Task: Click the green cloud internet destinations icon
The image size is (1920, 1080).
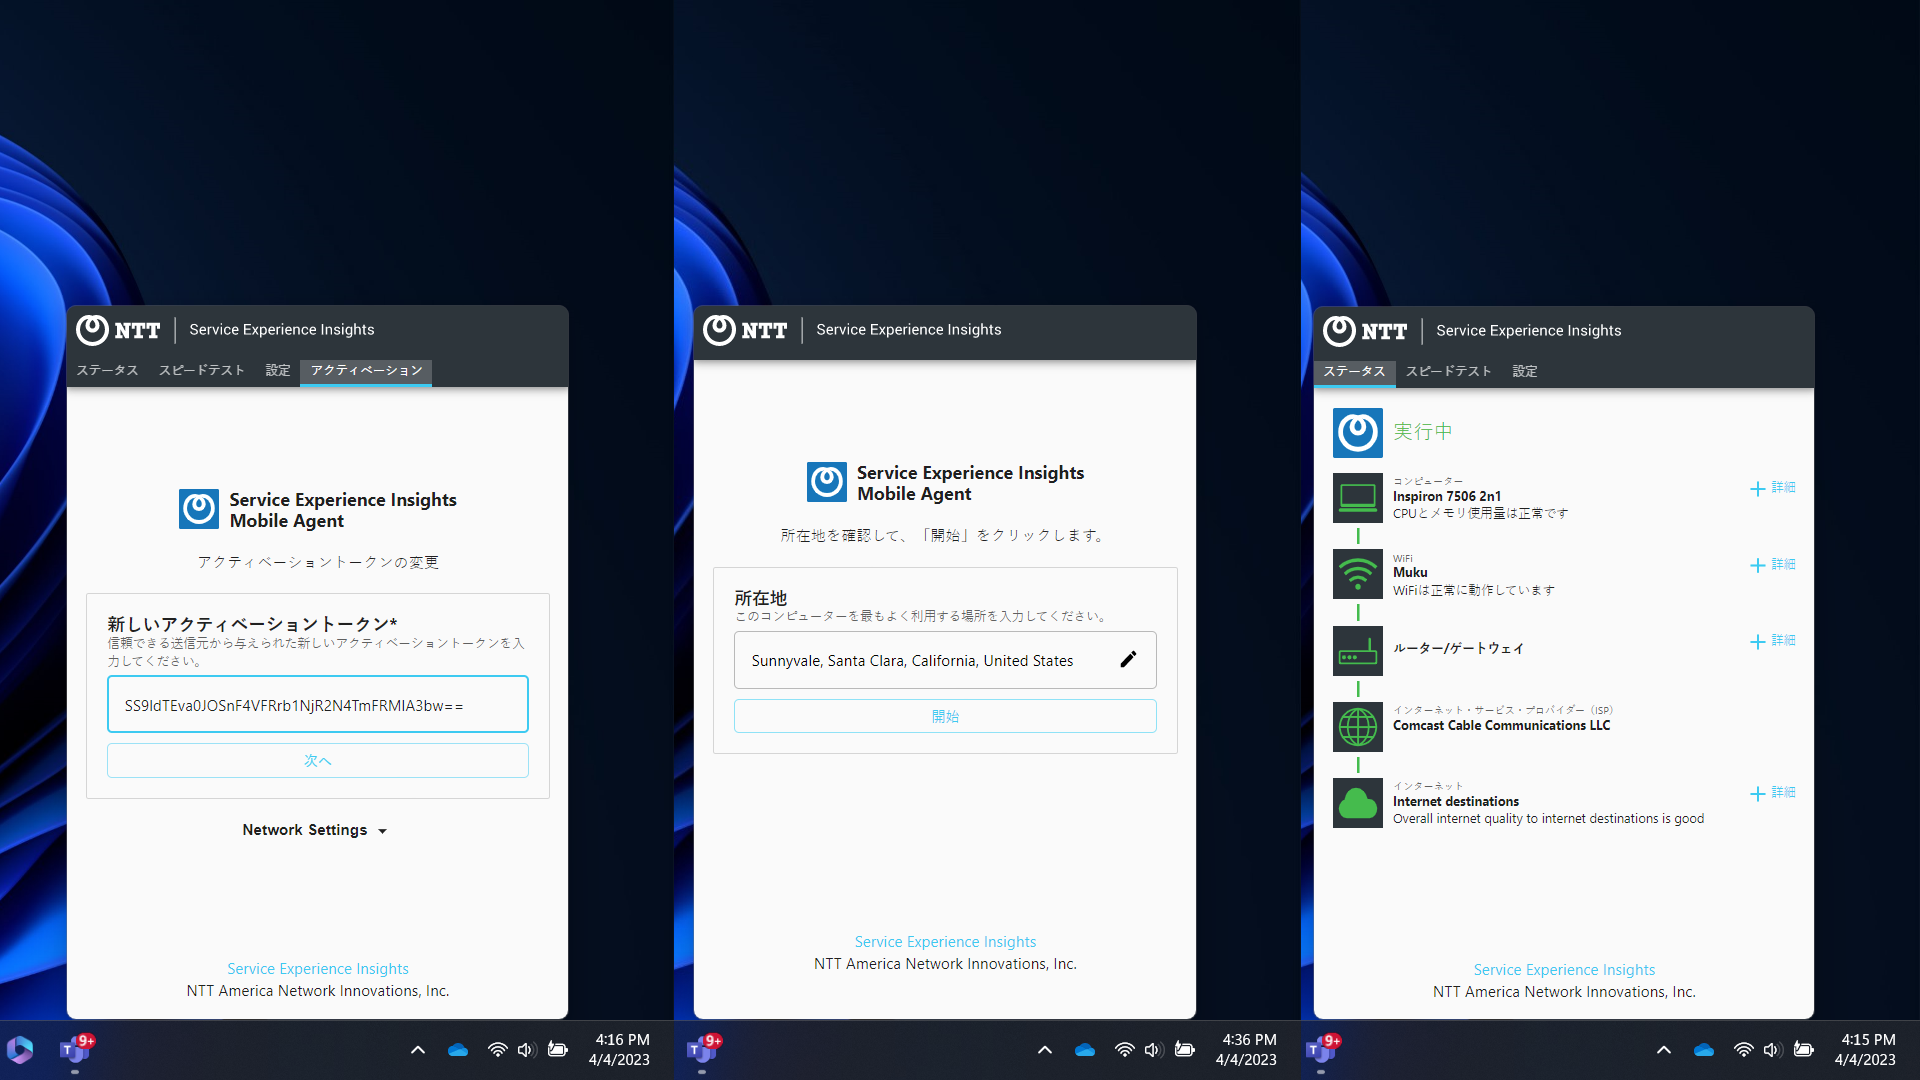Action: 1358,803
